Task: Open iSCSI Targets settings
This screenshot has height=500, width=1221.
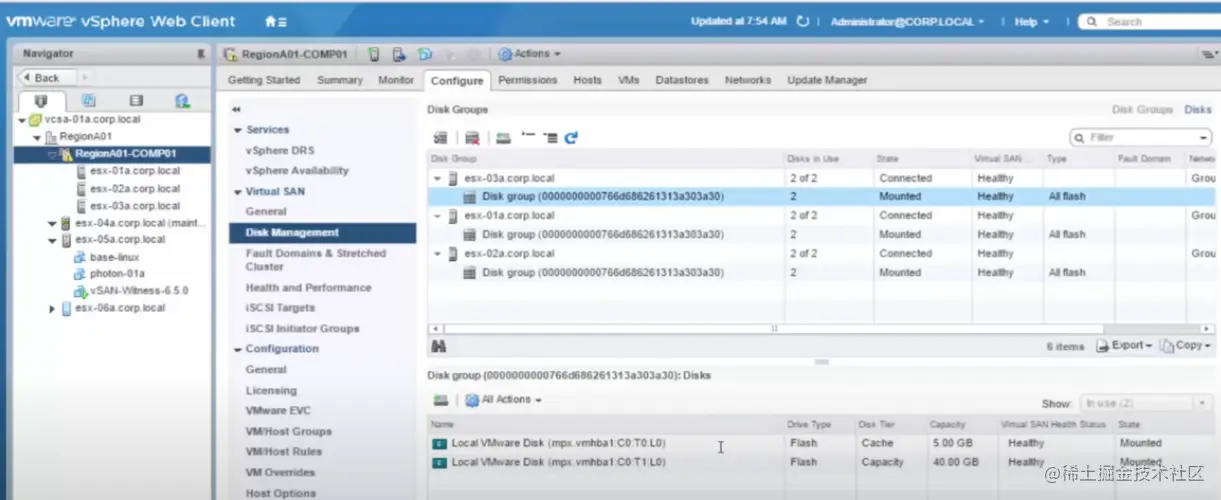Action: (280, 308)
